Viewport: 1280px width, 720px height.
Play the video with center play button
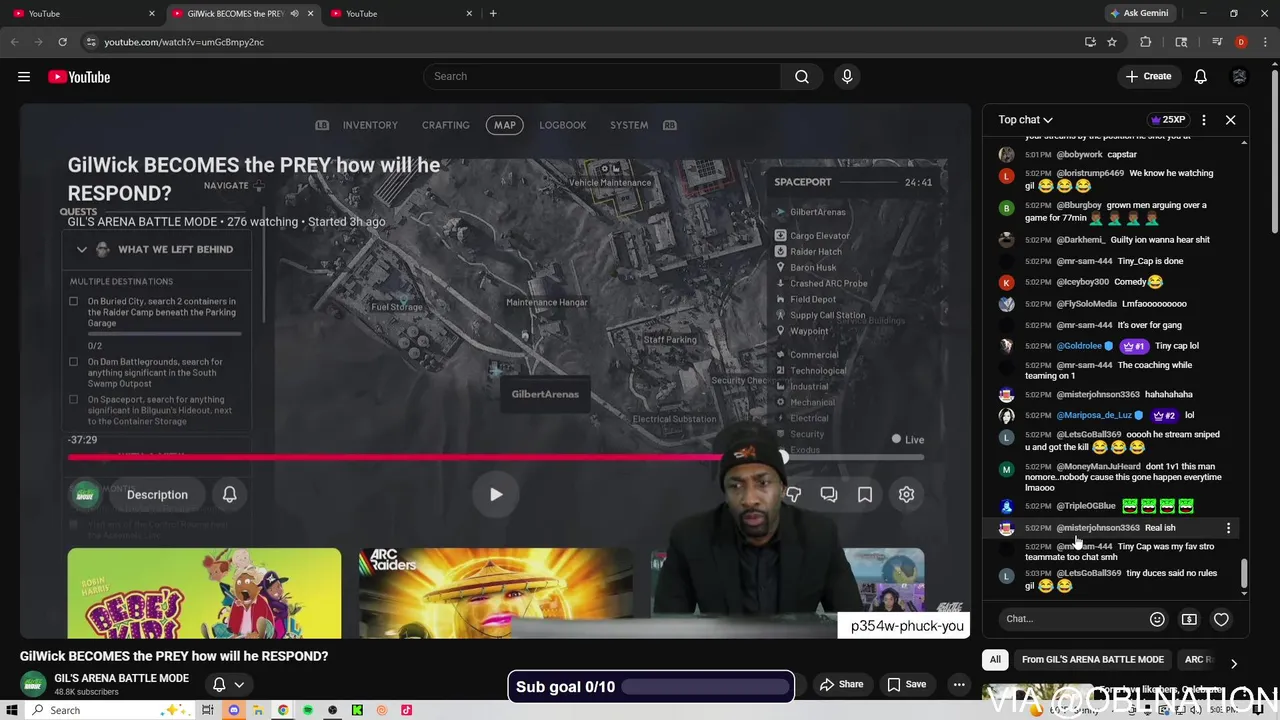click(496, 494)
